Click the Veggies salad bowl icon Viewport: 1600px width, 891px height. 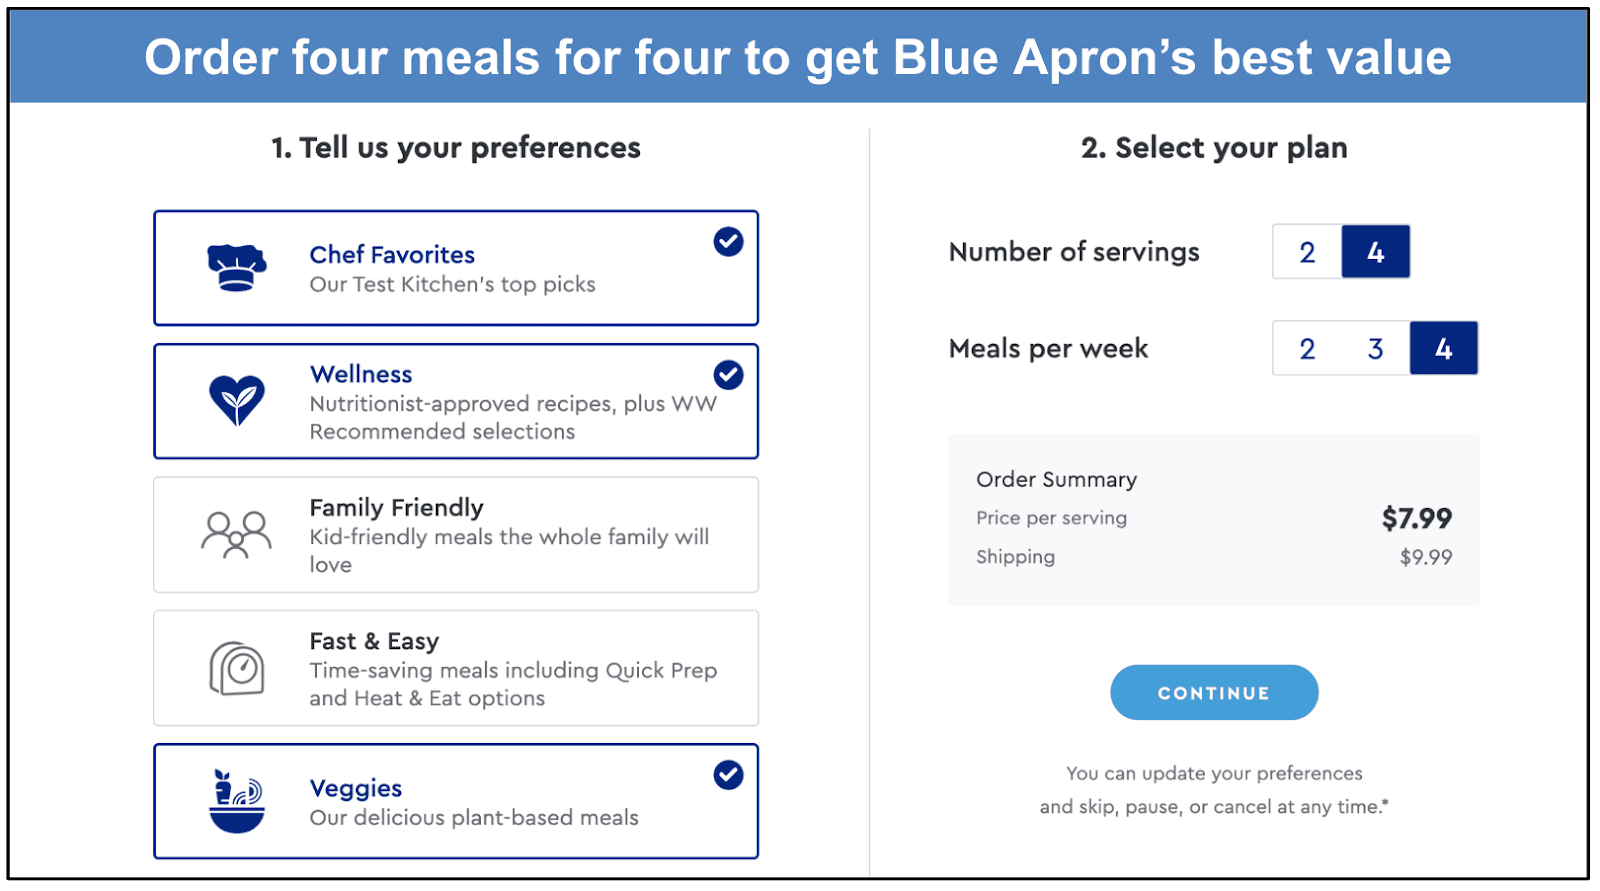coord(237,801)
